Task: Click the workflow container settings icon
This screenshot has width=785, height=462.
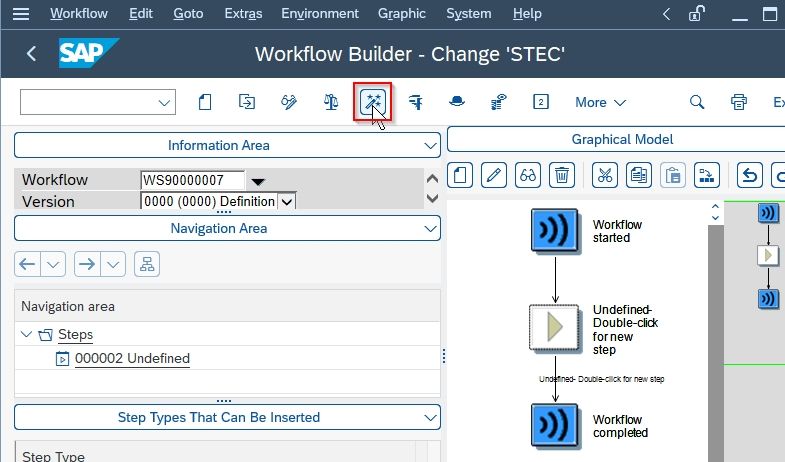Action: tap(499, 102)
